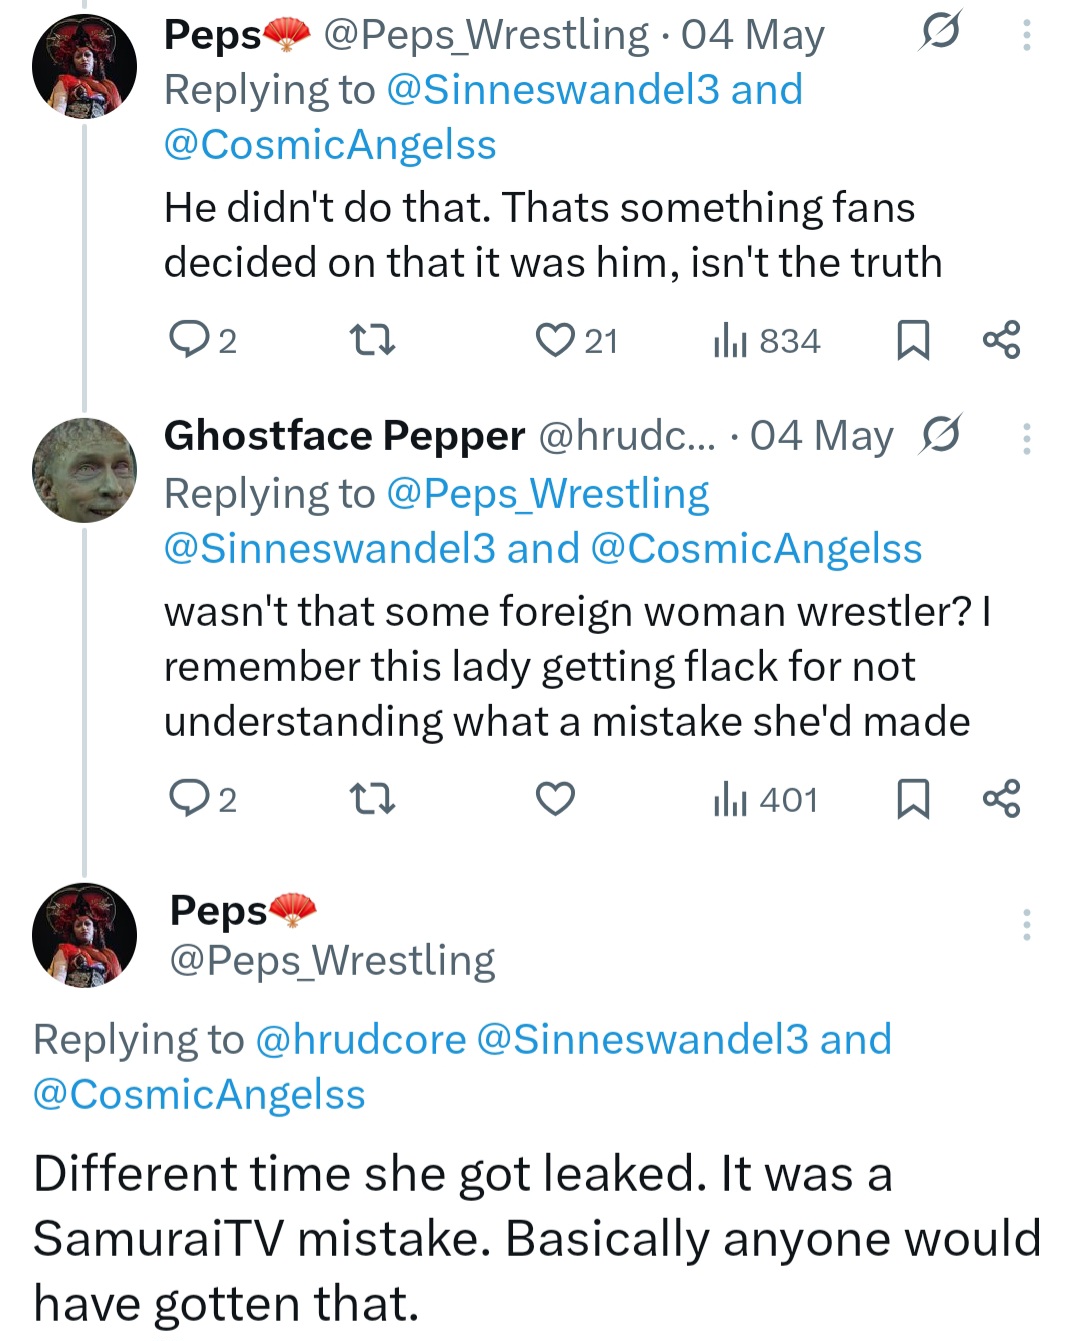
Task: Like Peps' tweet with 21 likes
Action: pyautogui.click(x=555, y=341)
